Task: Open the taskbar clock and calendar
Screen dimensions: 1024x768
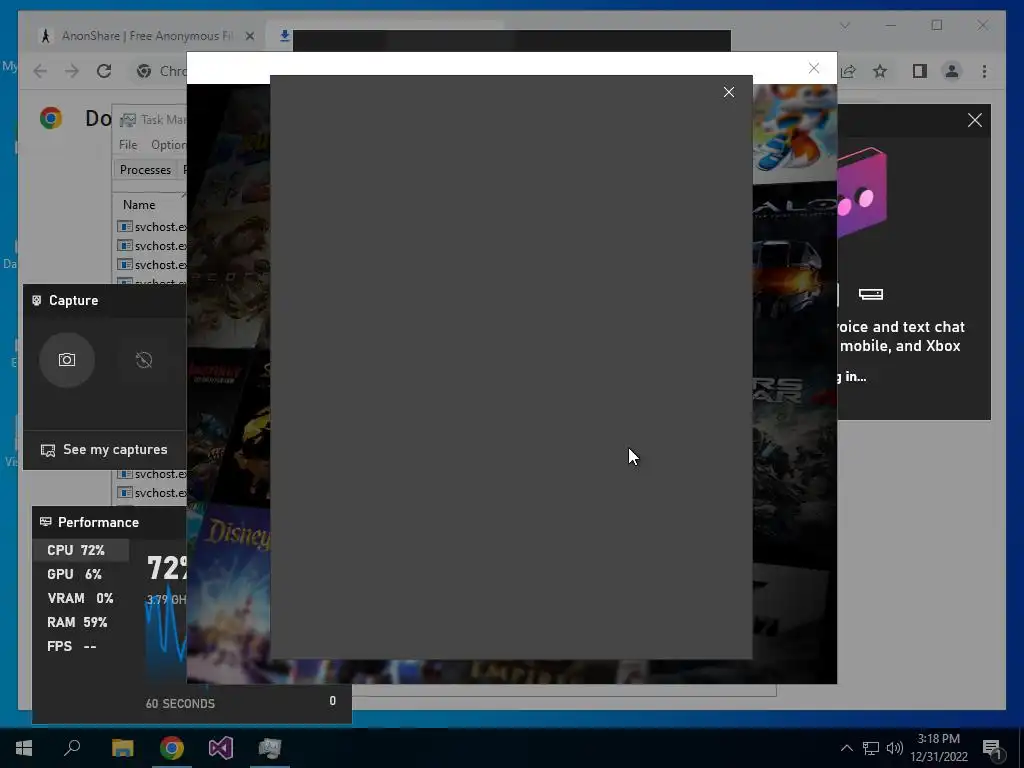Action: point(939,748)
